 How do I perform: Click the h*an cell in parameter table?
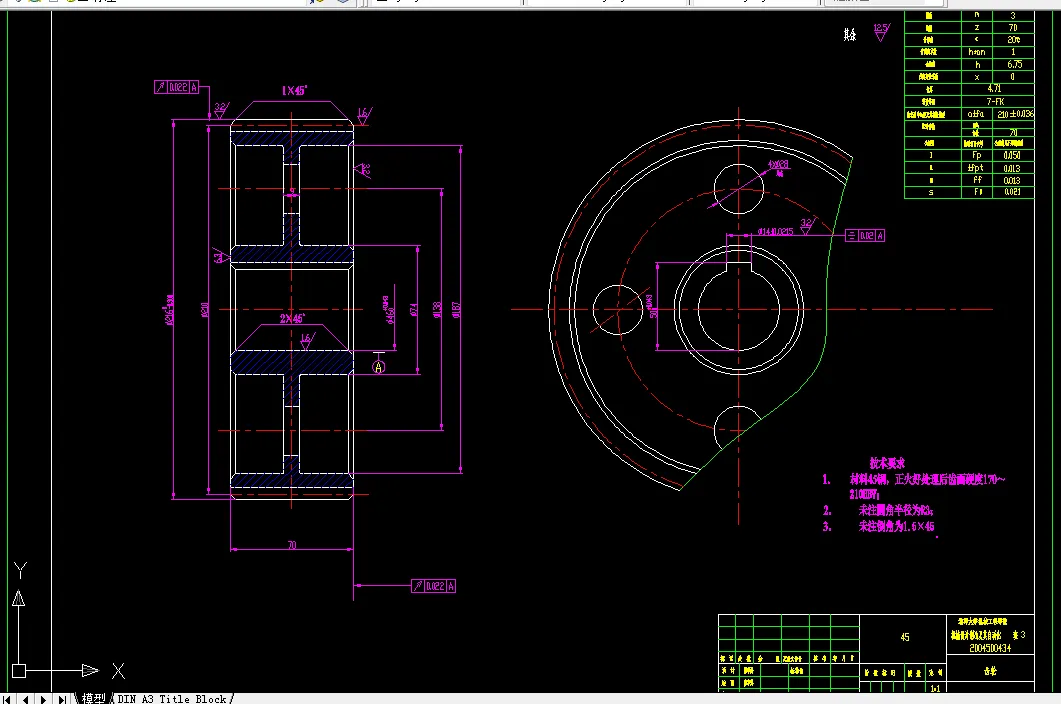pyautogui.click(x=977, y=52)
